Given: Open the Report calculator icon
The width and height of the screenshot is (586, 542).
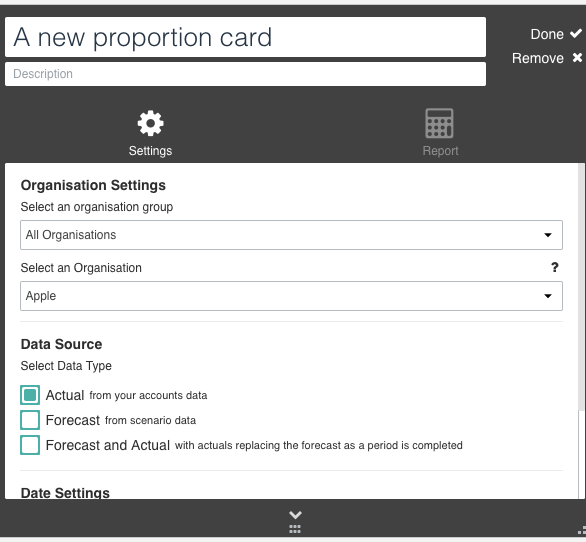Looking at the screenshot, I should (x=440, y=123).
